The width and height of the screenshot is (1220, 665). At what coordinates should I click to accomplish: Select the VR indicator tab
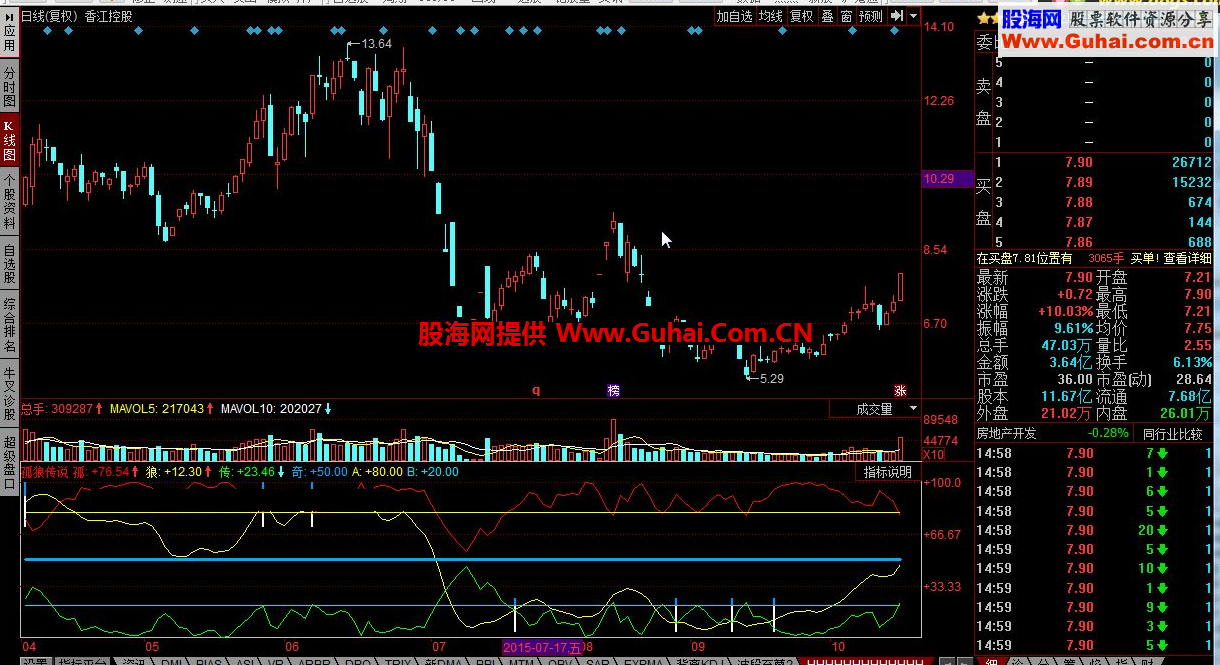click(x=274, y=661)
